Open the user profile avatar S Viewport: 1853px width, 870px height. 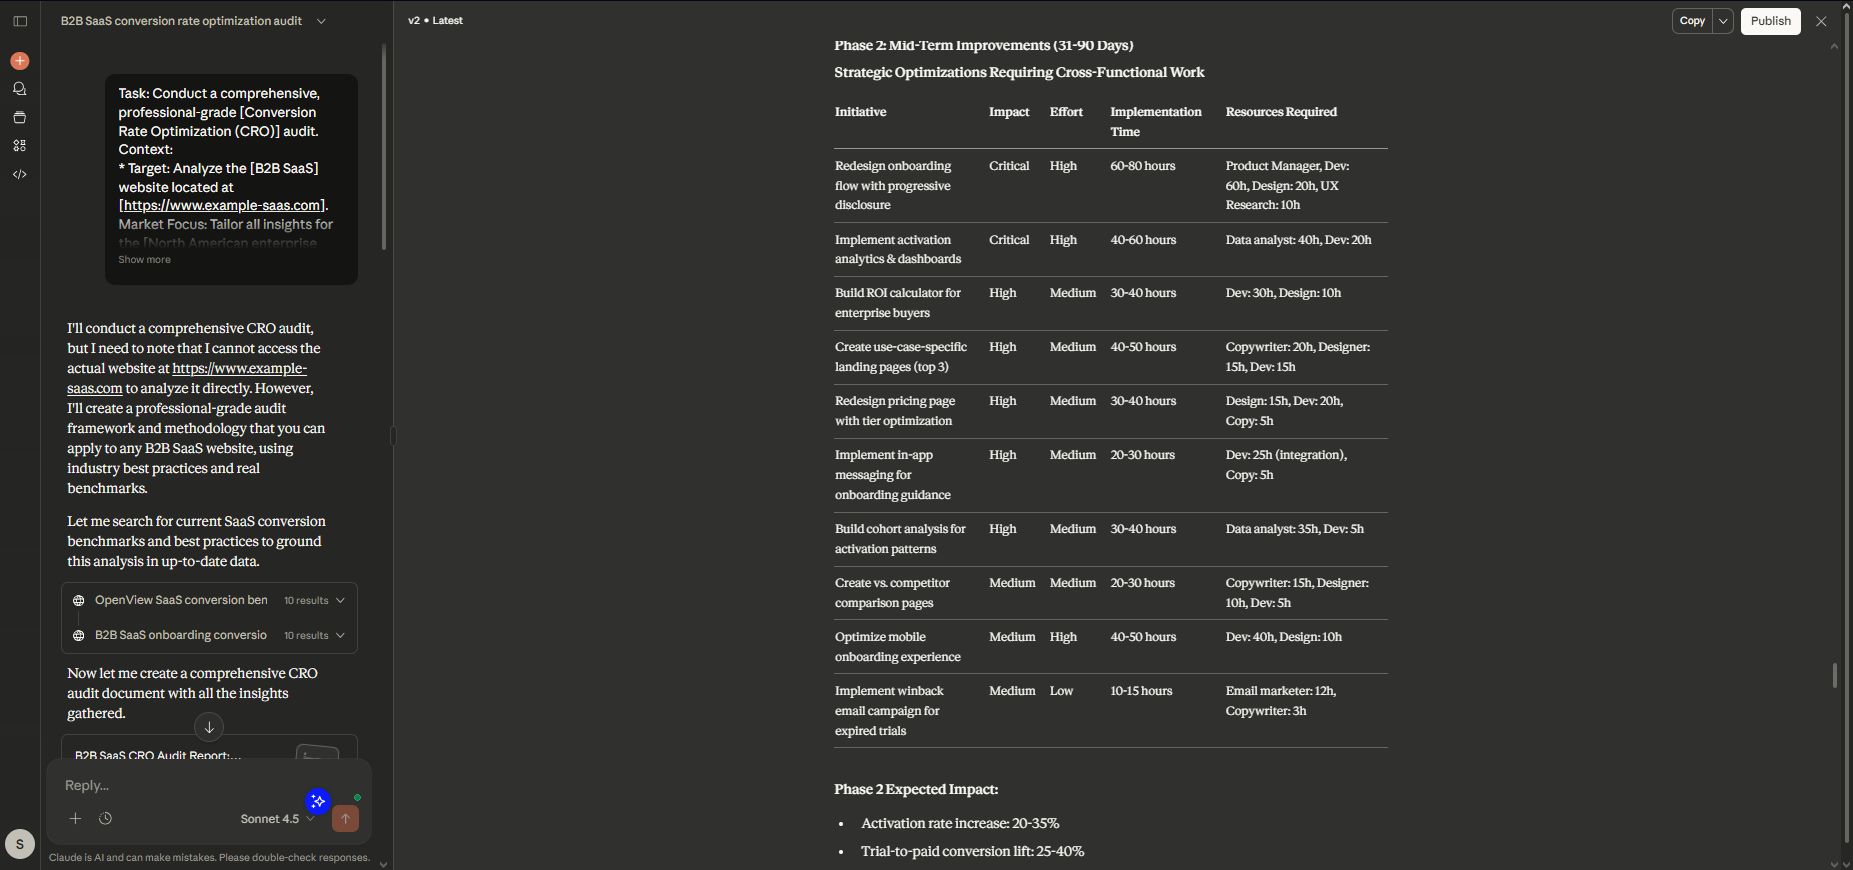click(x=20, y=844)
